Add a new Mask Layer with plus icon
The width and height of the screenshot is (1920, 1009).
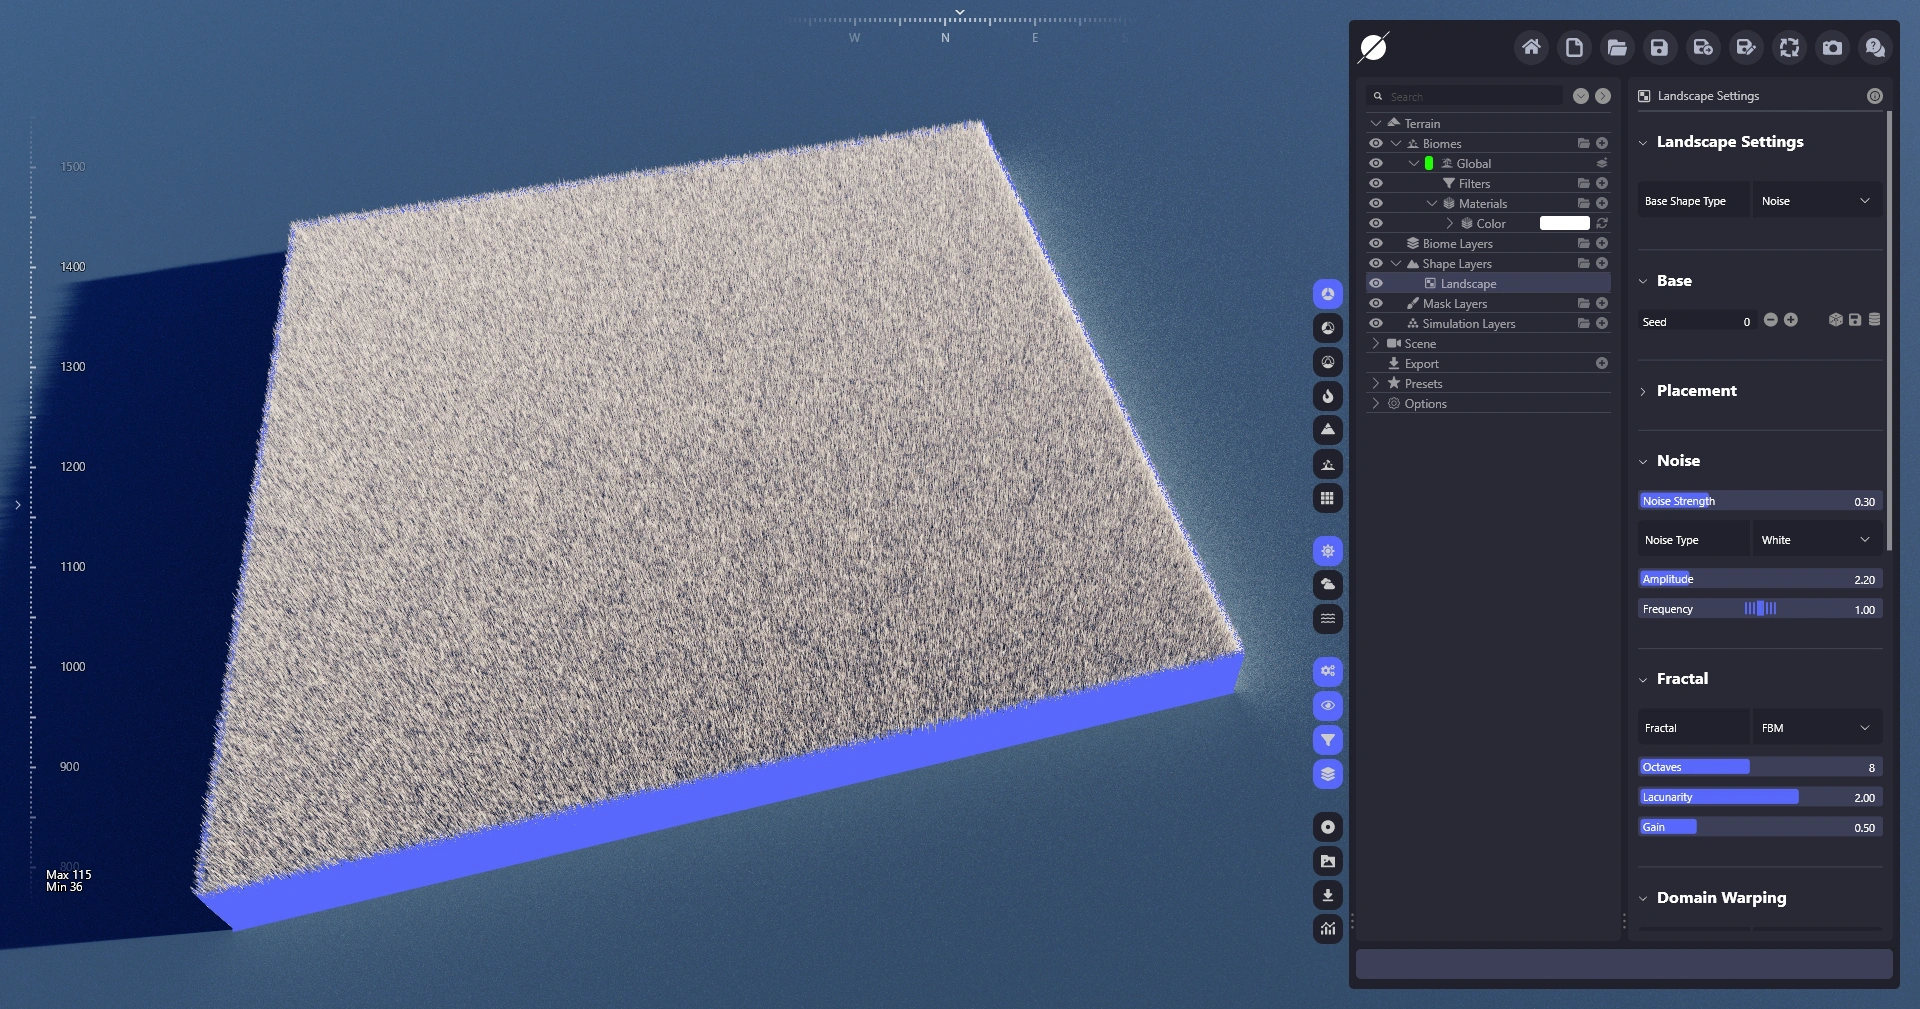coord(1602,303)
